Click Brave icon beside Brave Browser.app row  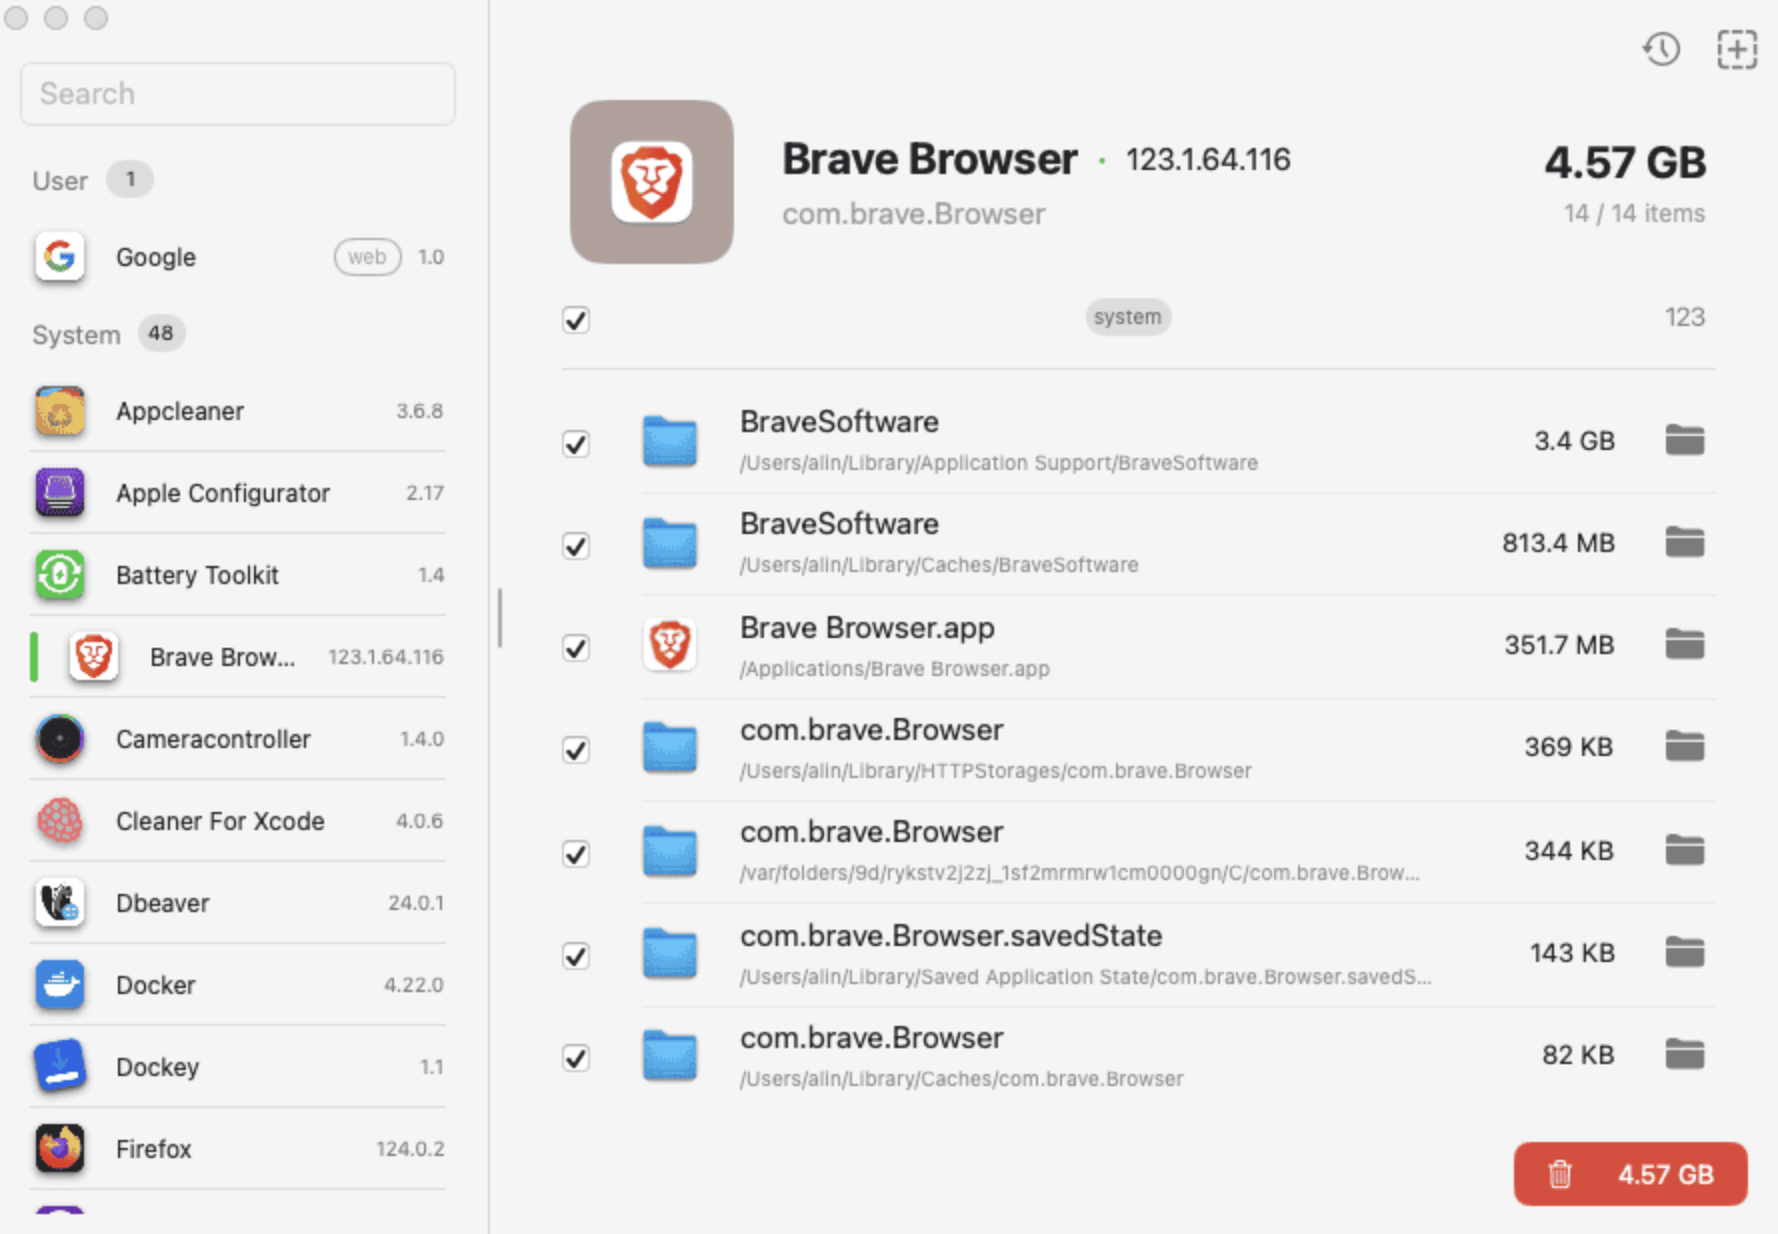point(669,645)
